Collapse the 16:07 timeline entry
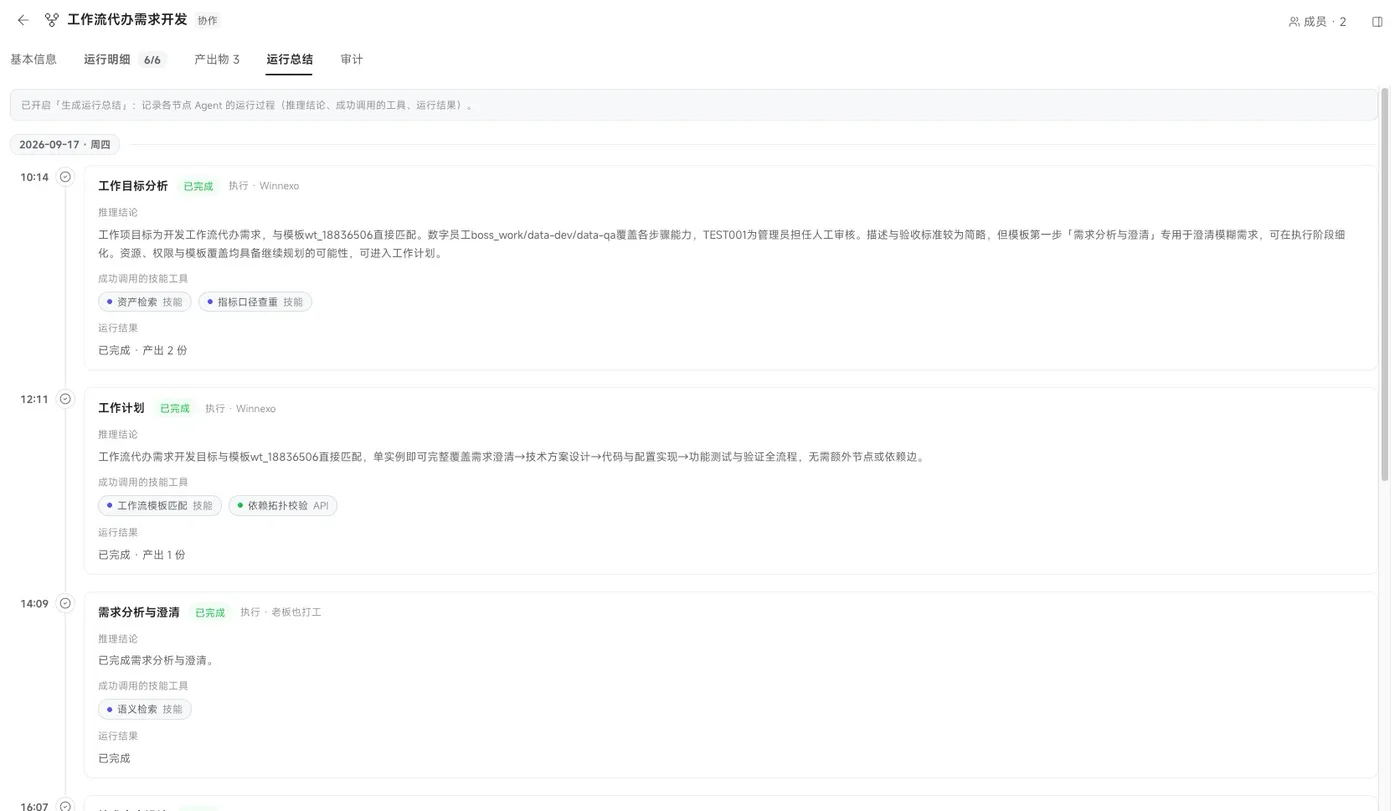 click(65, 805)
